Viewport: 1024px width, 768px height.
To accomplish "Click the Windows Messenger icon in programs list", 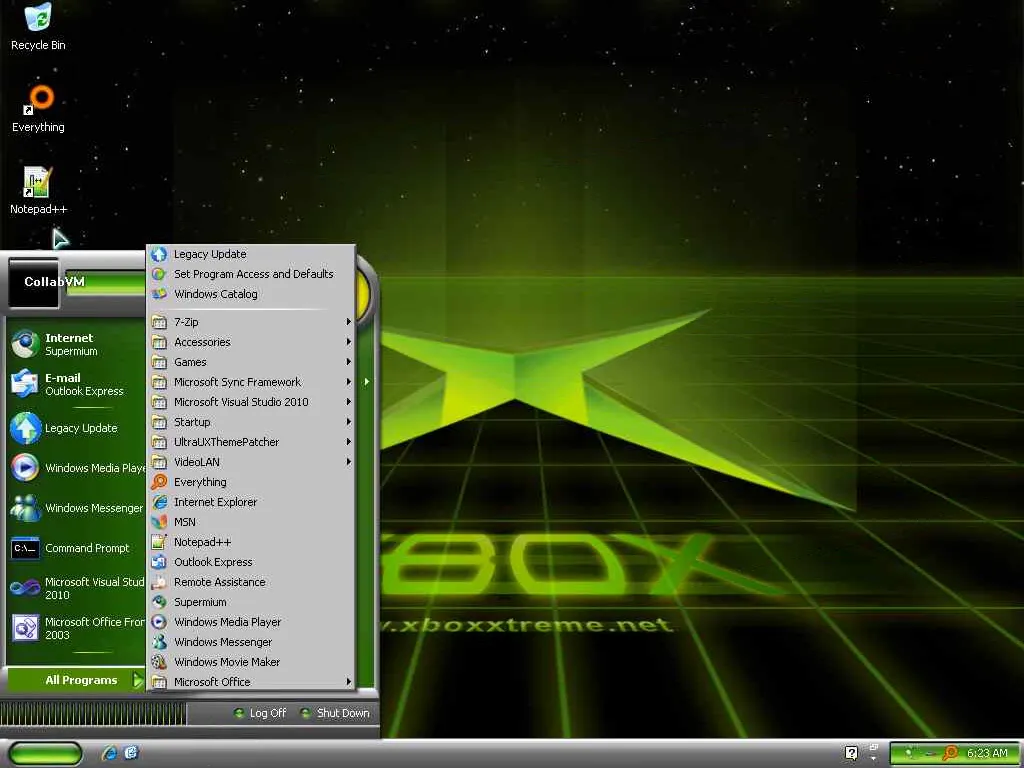I will click(x=159, y=642).
